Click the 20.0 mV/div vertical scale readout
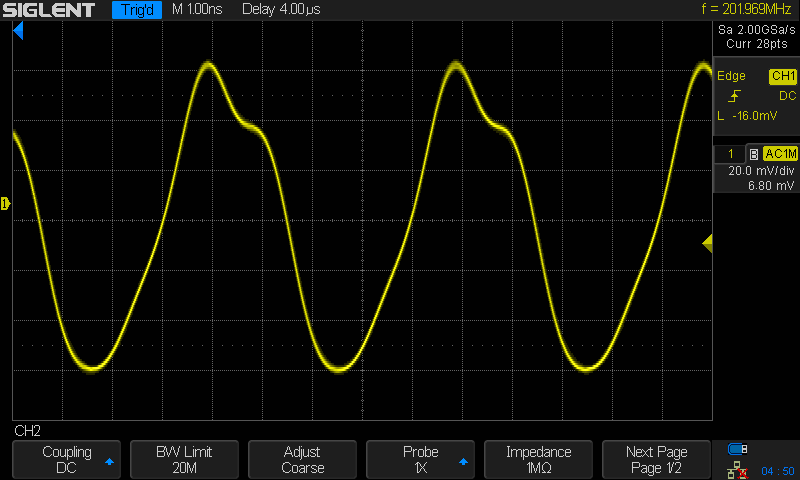This screenshot has height=480, width=800. tap(758, 171)
